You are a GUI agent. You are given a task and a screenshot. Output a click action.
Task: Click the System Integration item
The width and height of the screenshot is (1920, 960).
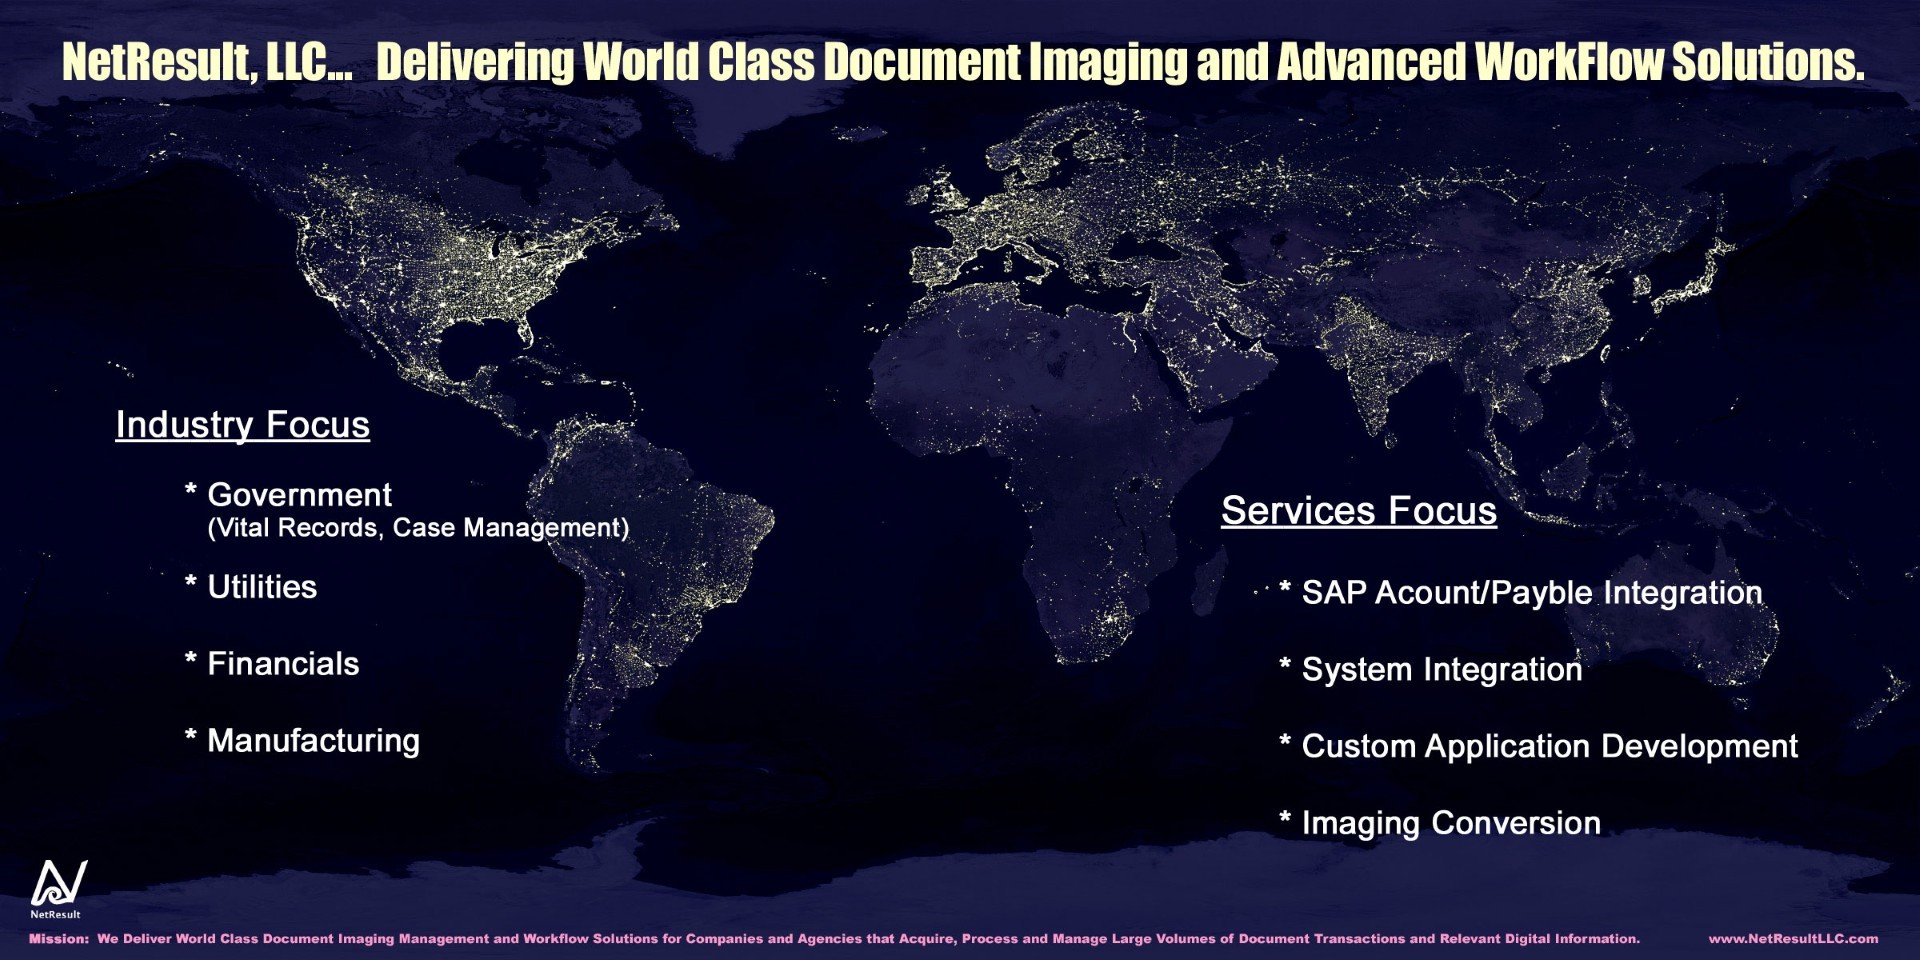coord(1442,670)
